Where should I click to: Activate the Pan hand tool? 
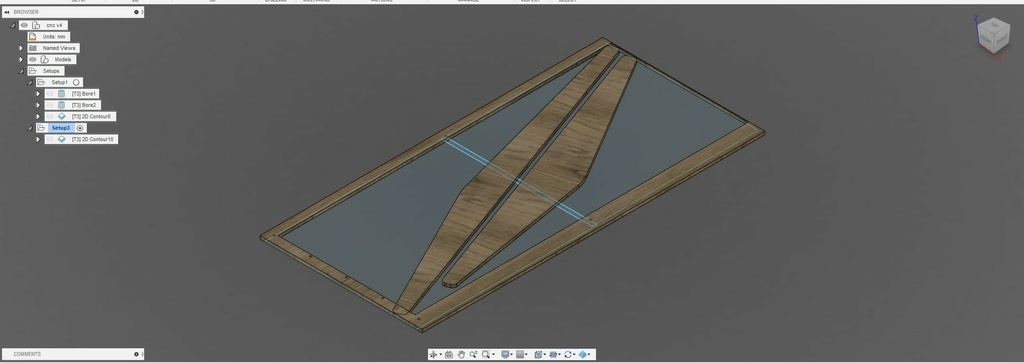pos(461,355)
